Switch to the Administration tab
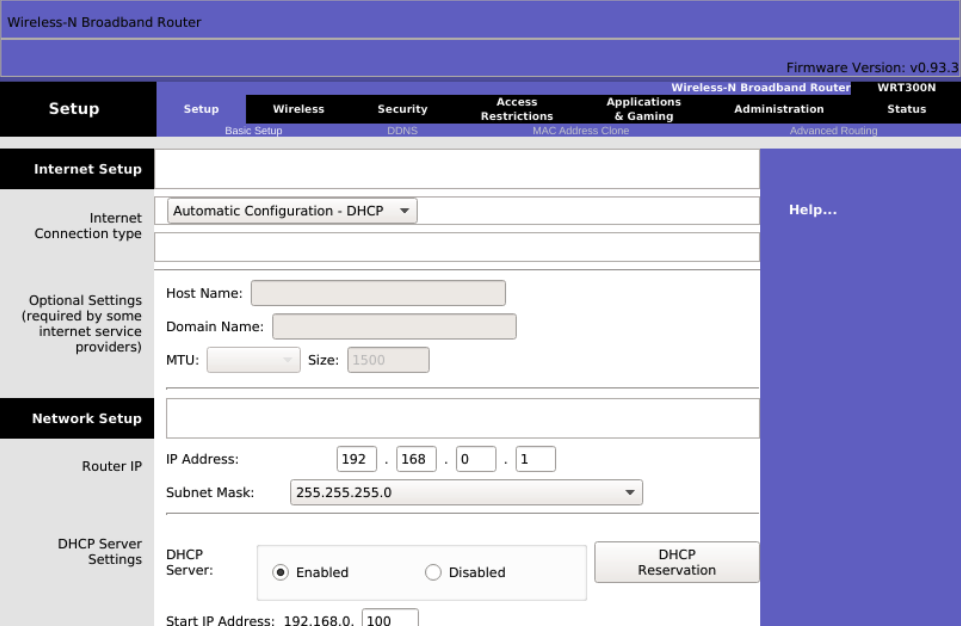Viewport: 961px width, 626px height. [779, 109]
